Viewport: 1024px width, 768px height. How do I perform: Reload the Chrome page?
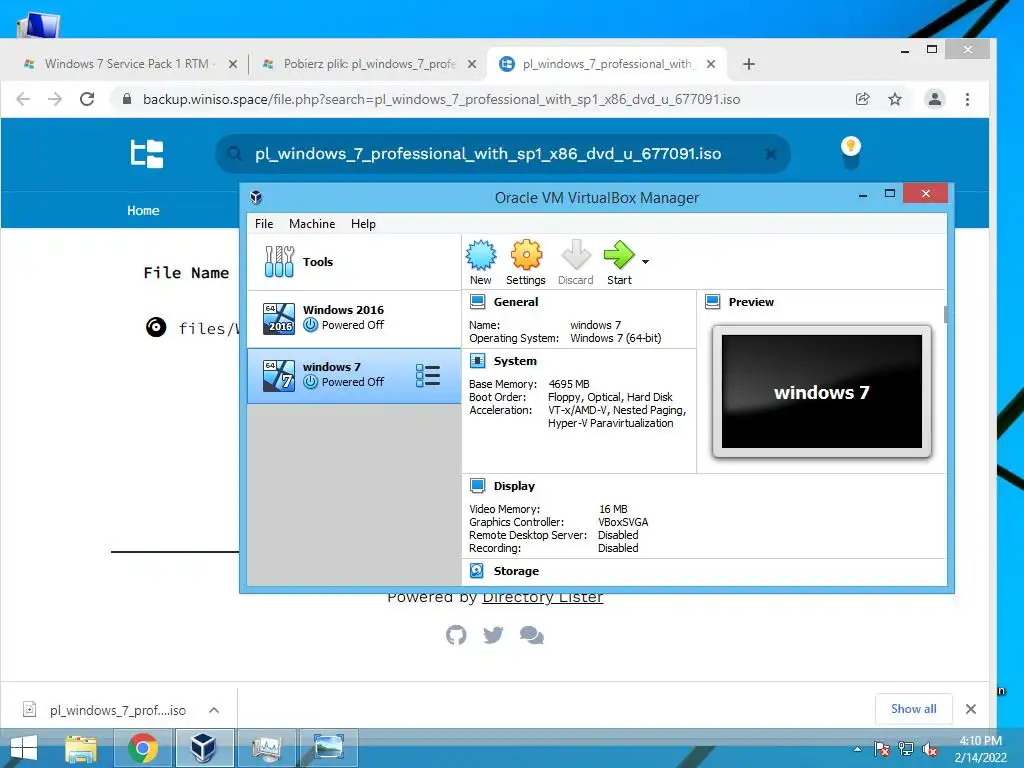[87, 99]
